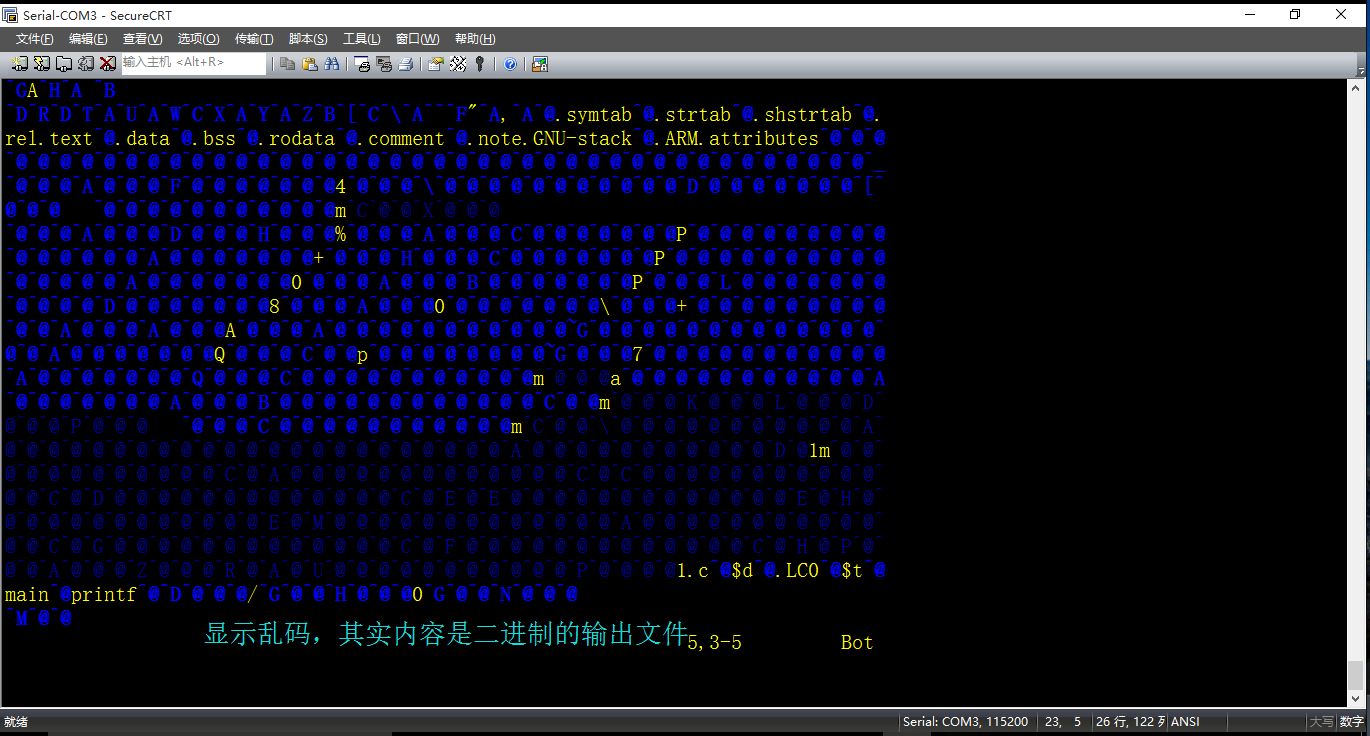Open the 文件(F) menu
This screenshot has width=1370, height=736.
34,39
